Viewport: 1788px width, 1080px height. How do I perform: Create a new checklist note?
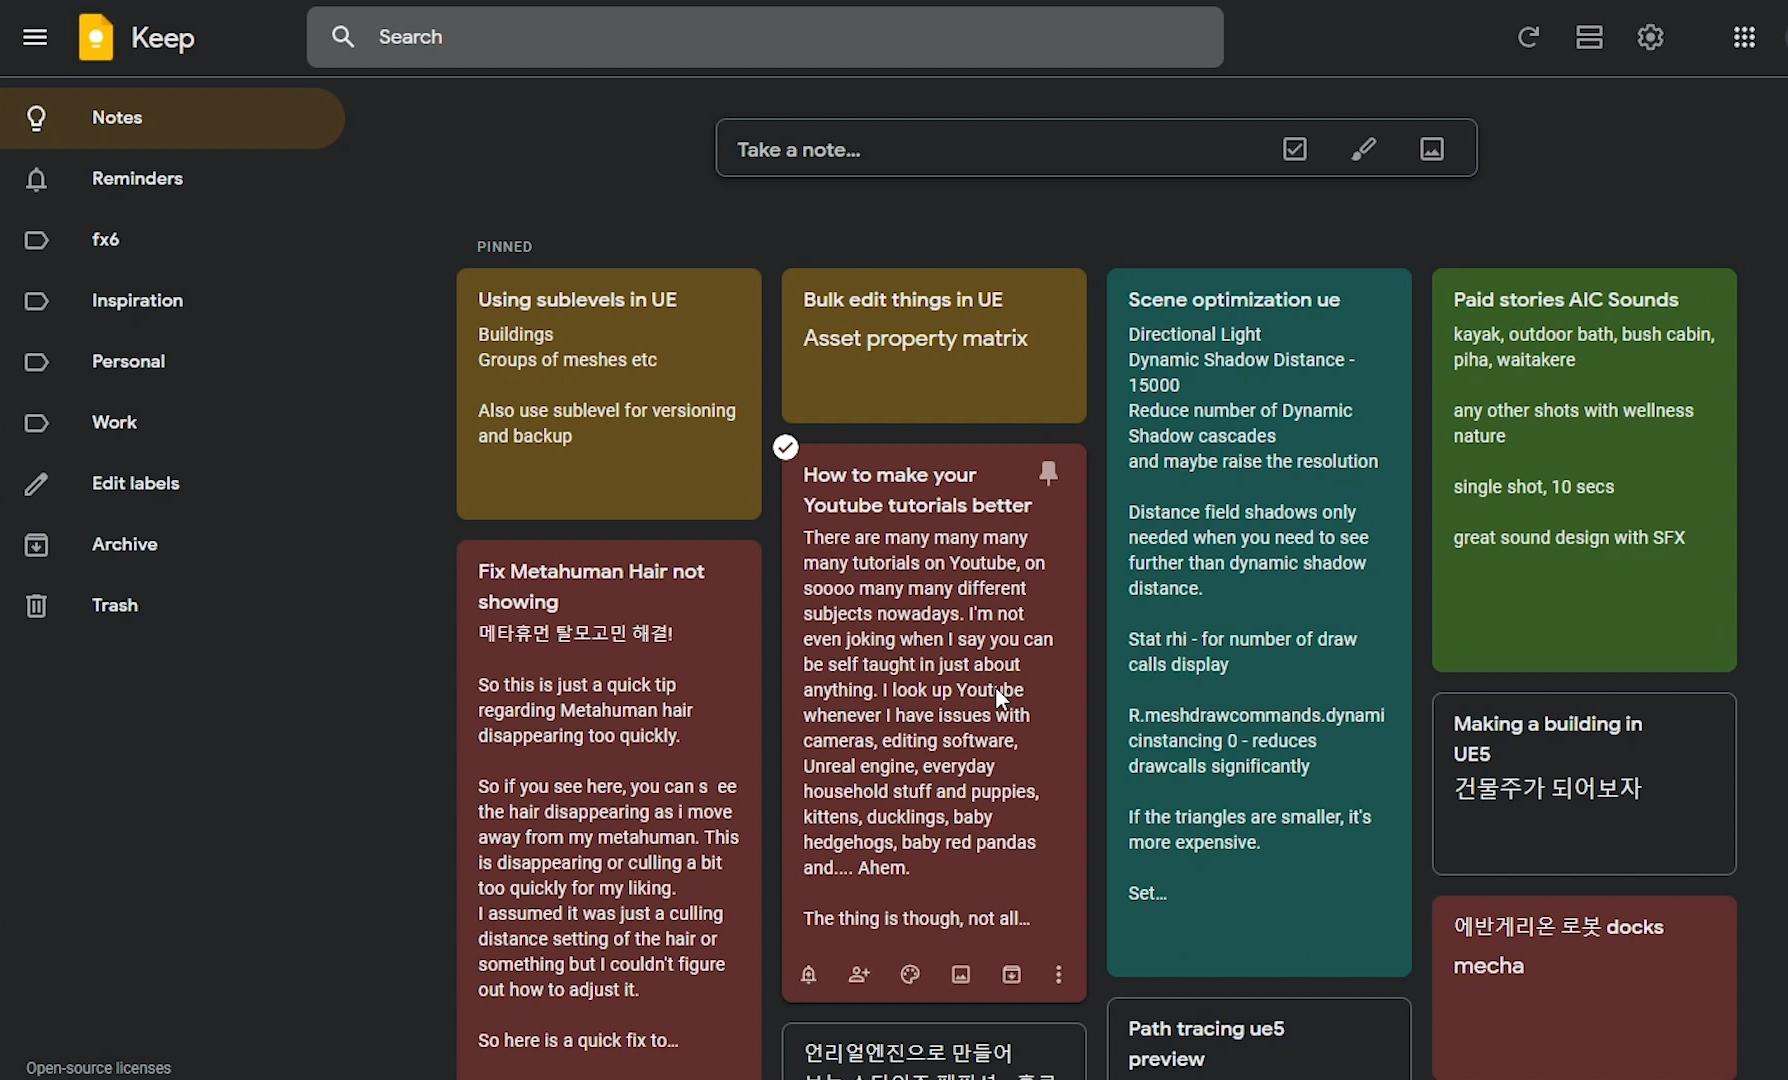(1295, 149)
